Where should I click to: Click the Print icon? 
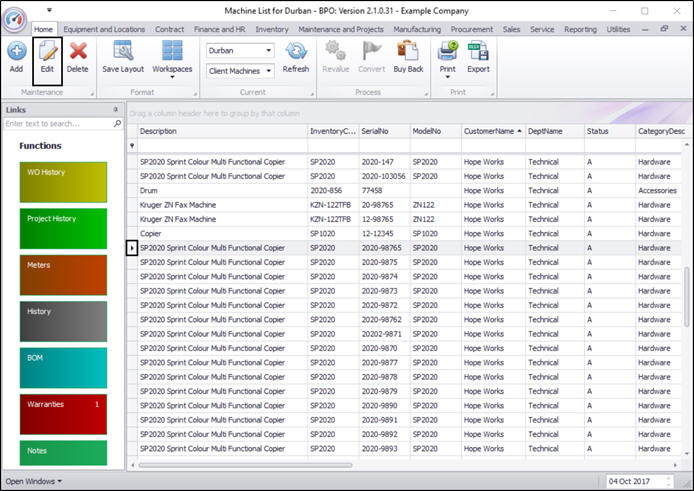[x=447, y=56]
